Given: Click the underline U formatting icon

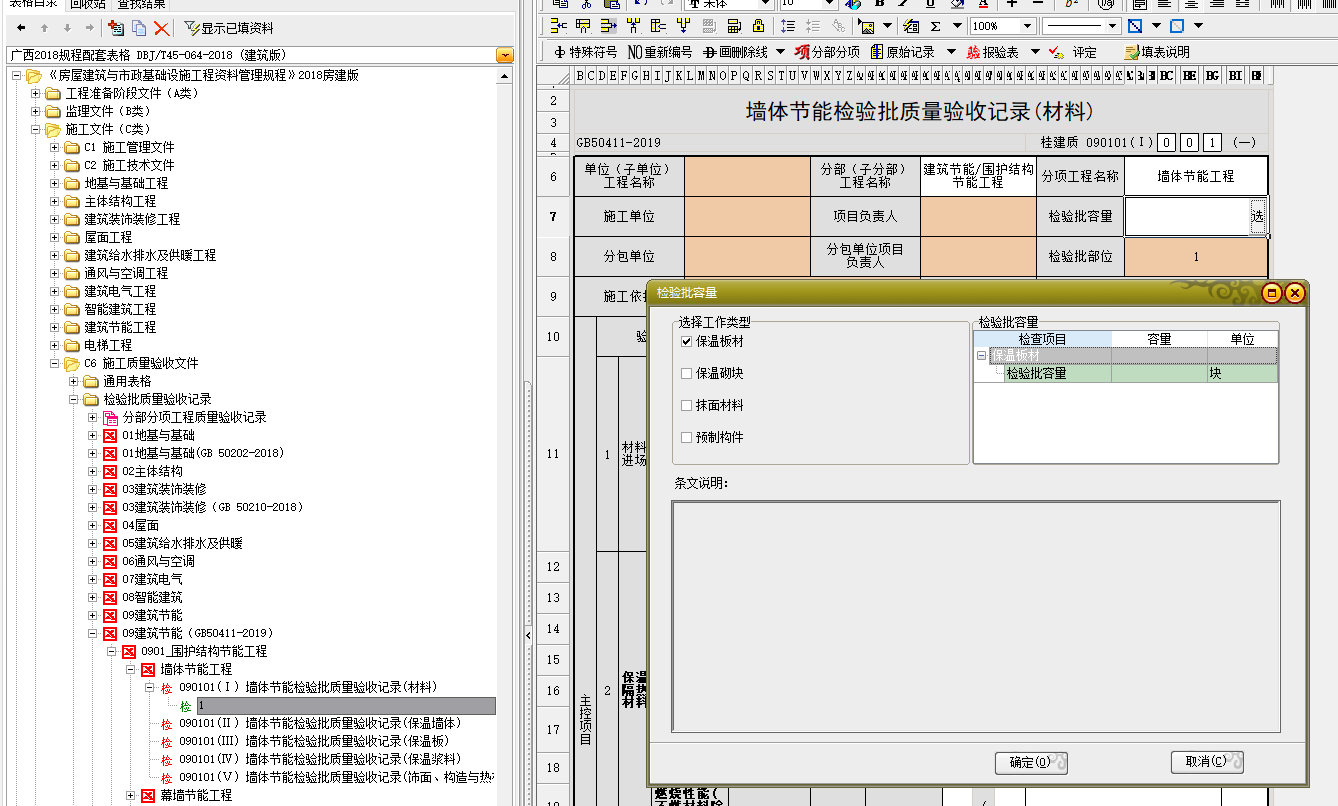Looking at the screenshot, I should click(931, 4).
